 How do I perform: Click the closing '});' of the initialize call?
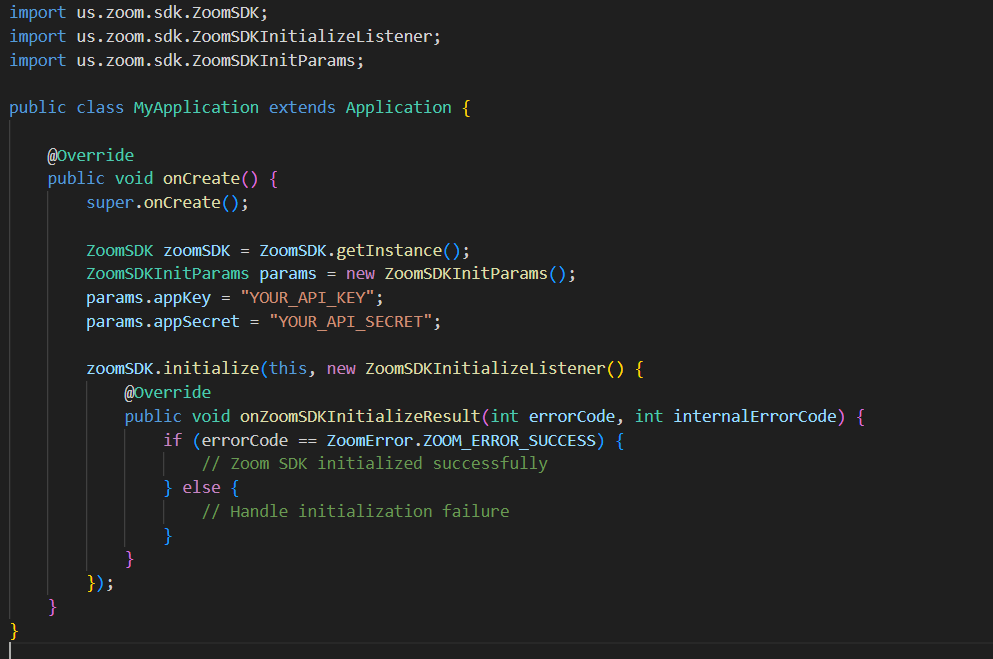click(100, 583)
